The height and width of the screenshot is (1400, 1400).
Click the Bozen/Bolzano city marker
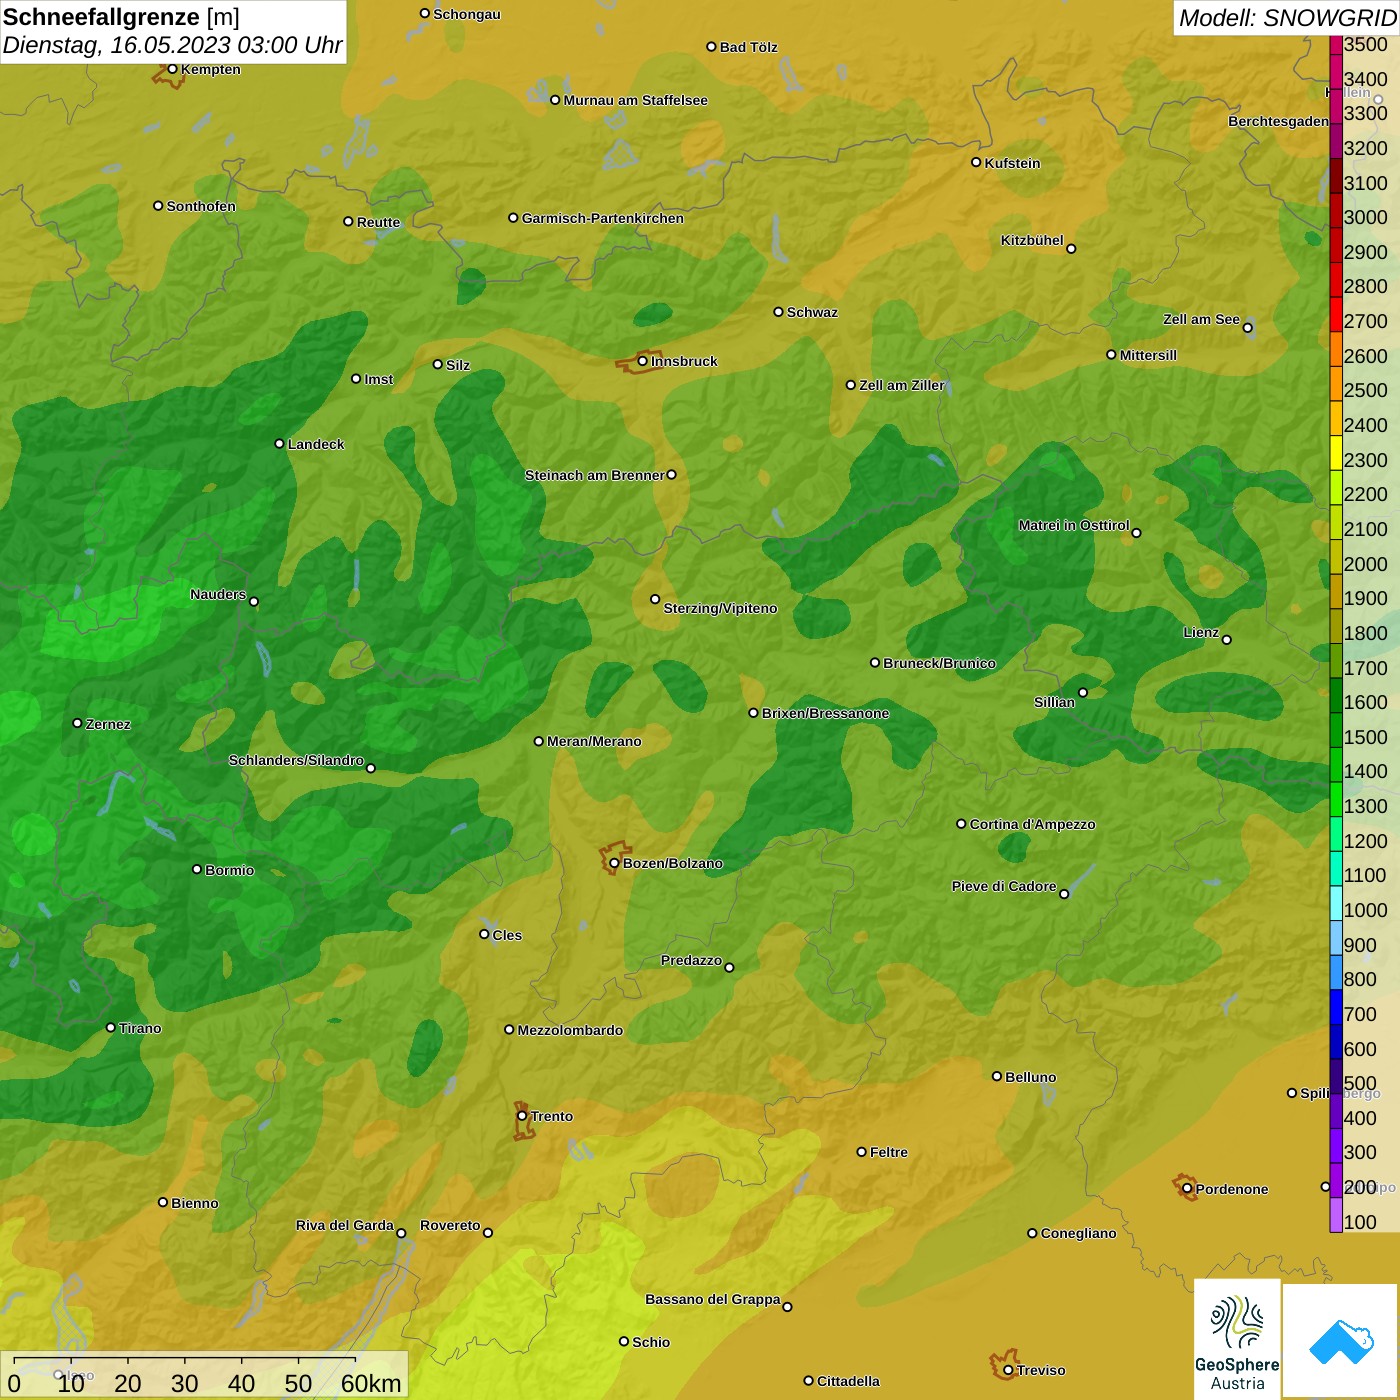click(x=614, y=863)
